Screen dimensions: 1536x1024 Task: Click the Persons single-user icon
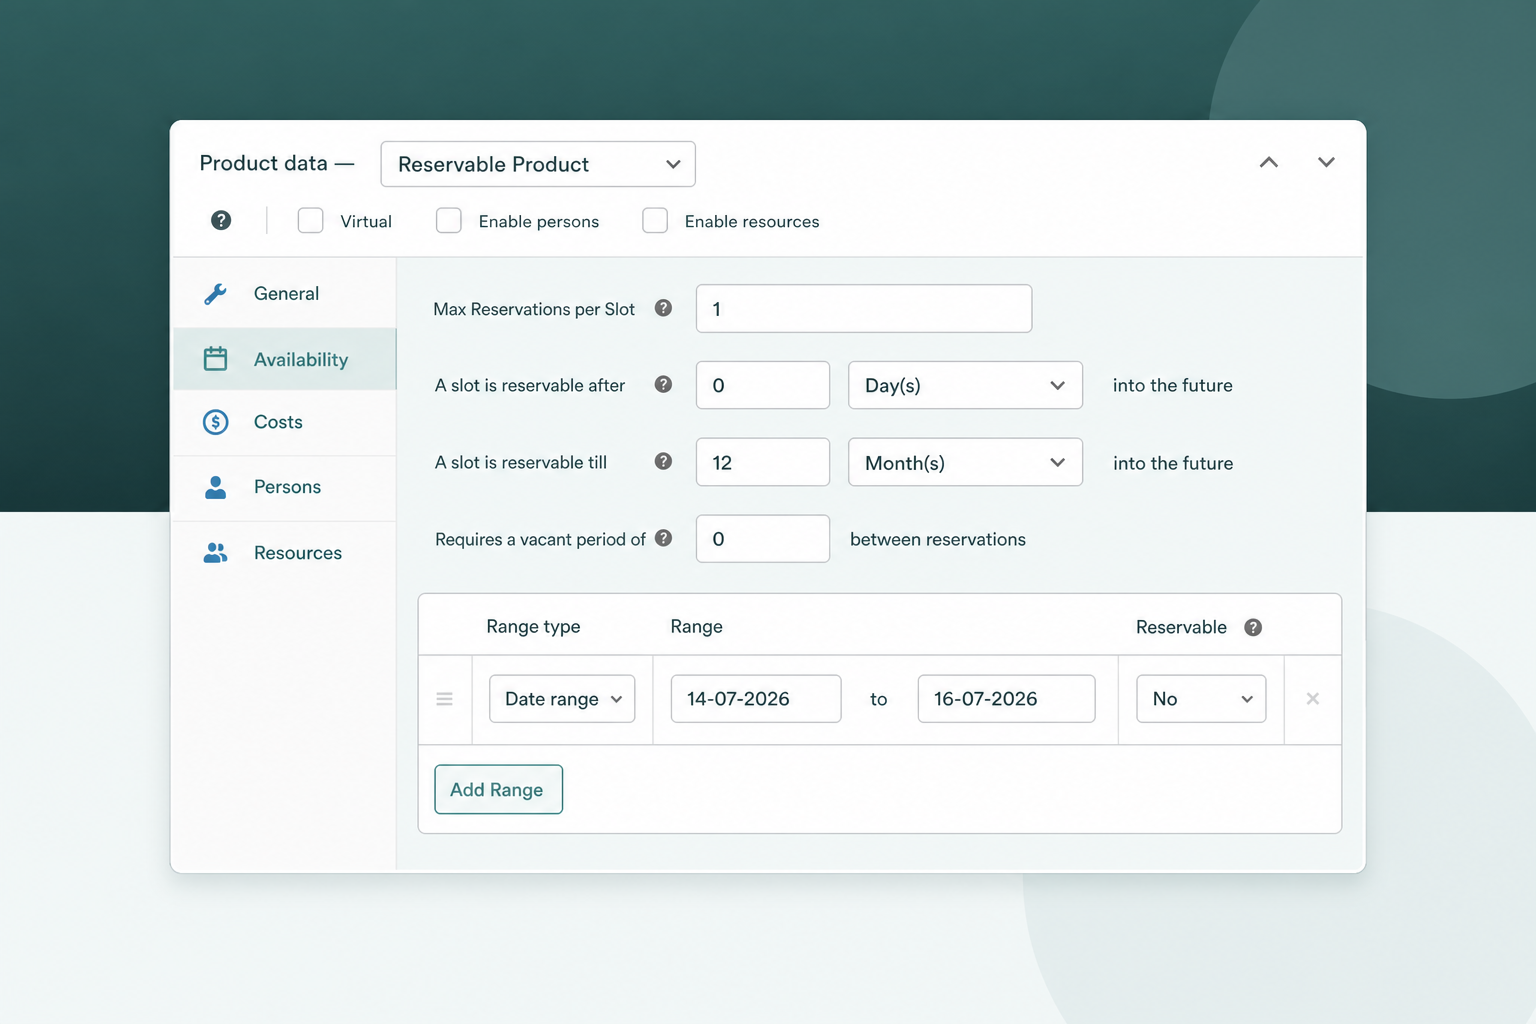(x=215, y=487)
